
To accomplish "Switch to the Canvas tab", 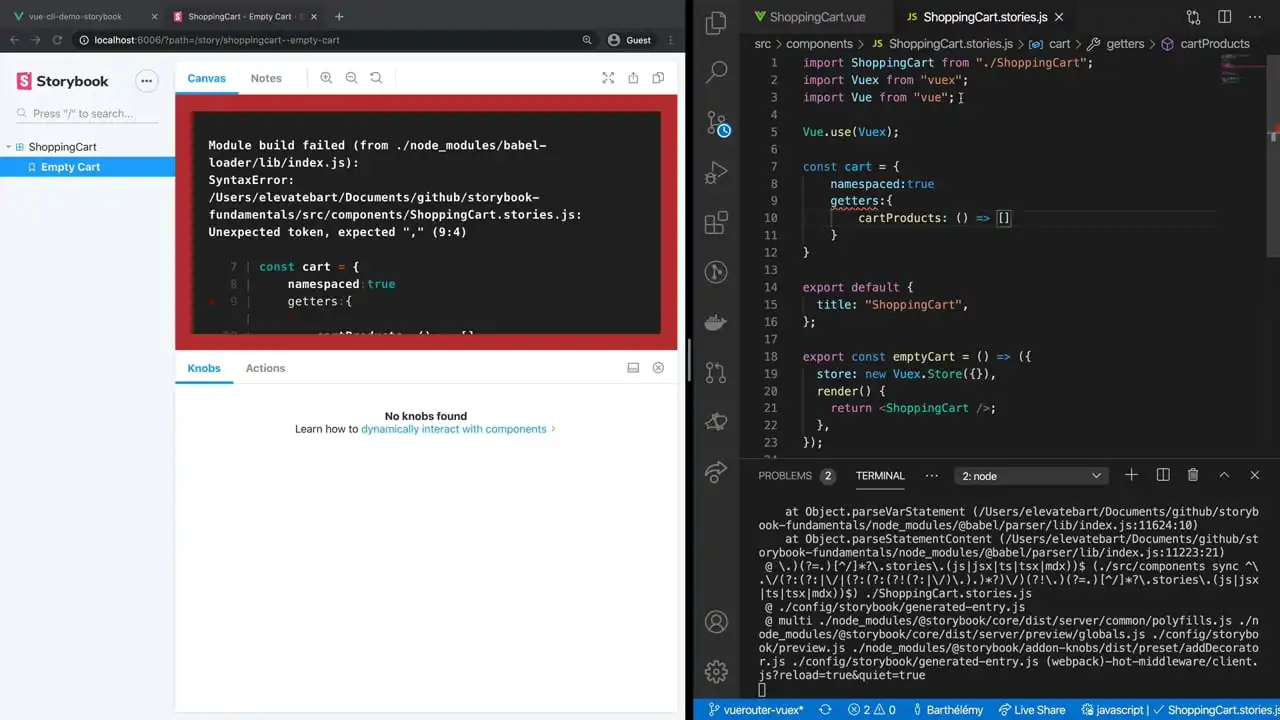I will (207, 78).
